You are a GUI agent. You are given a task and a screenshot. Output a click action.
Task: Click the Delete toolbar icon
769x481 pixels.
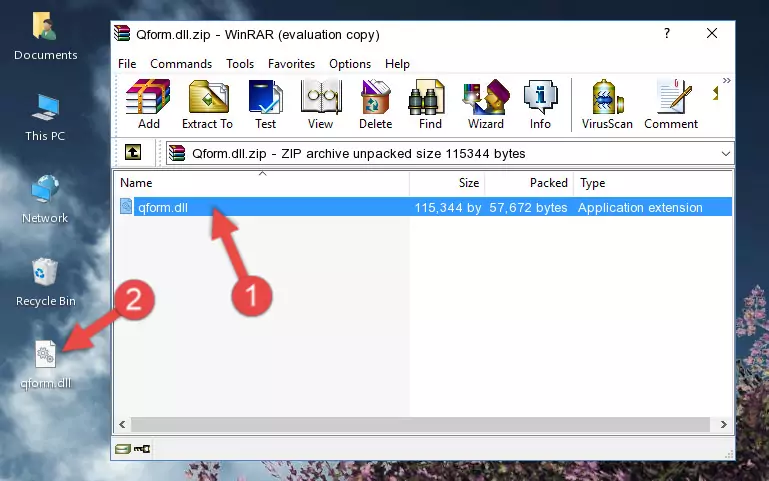tap(376, 104)
